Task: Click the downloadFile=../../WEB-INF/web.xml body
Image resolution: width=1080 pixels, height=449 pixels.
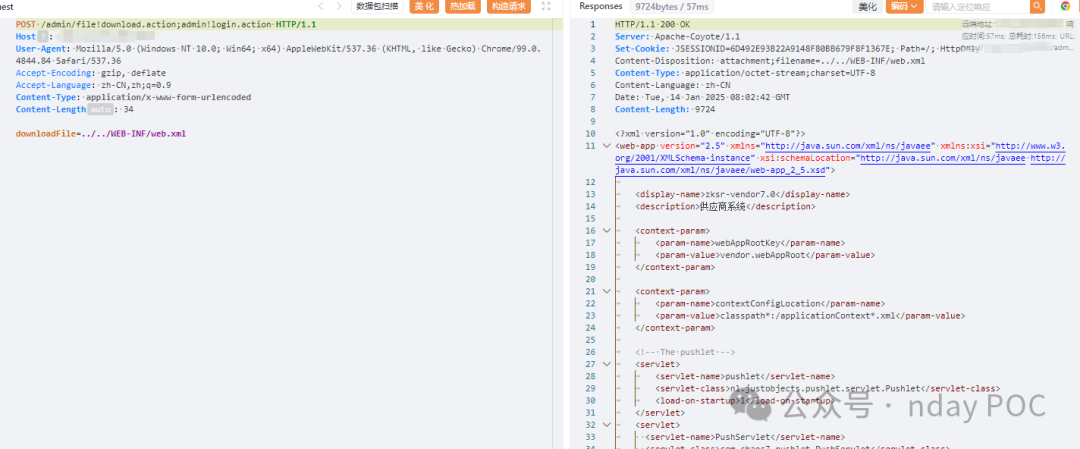Action: click(x=101, y=134)
